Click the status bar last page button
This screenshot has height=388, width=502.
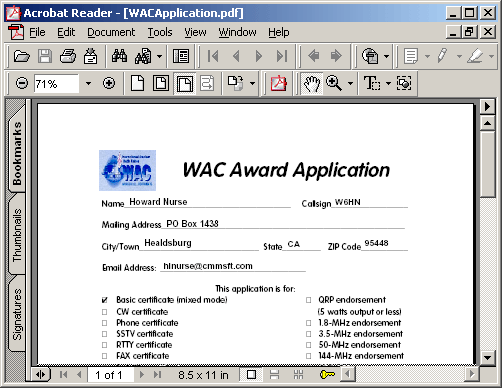click(x=157, y=374)
